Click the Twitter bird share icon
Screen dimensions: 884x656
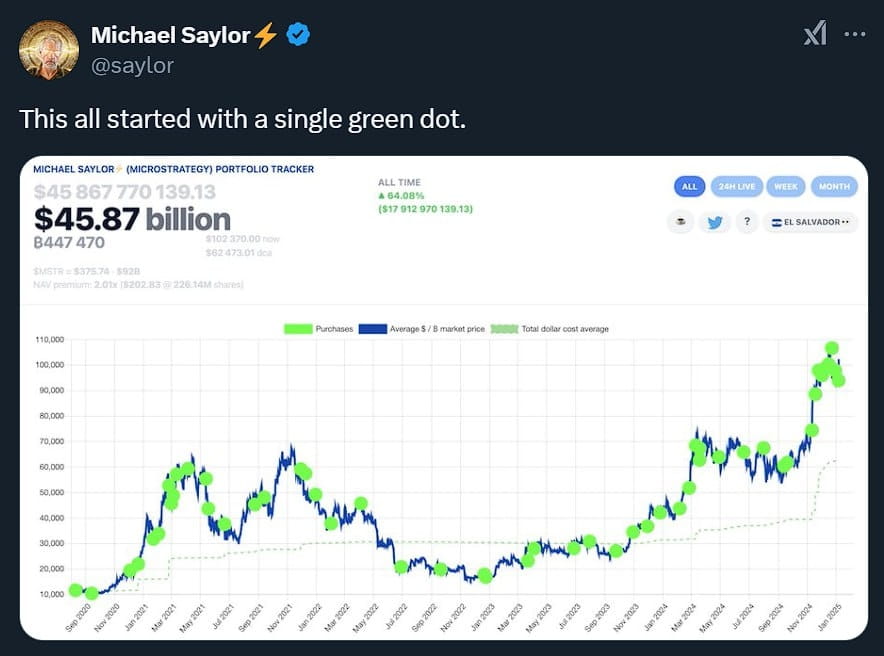click(714, 222)
